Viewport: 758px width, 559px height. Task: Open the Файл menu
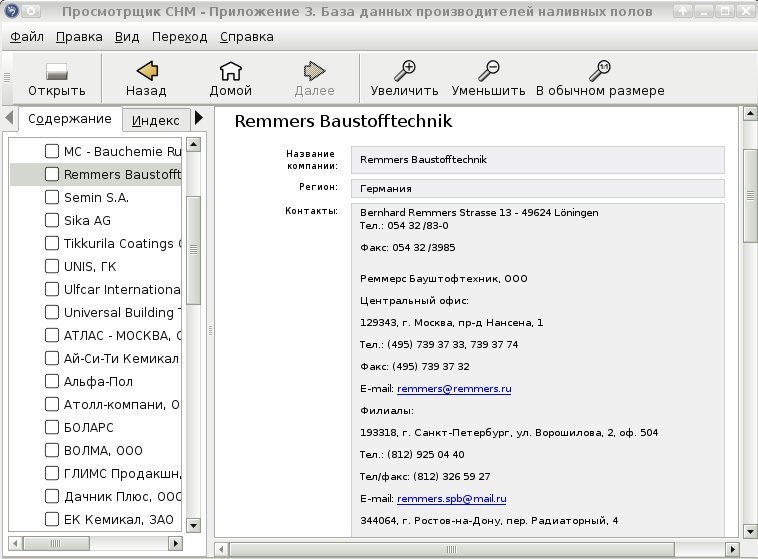pos(27,37)
